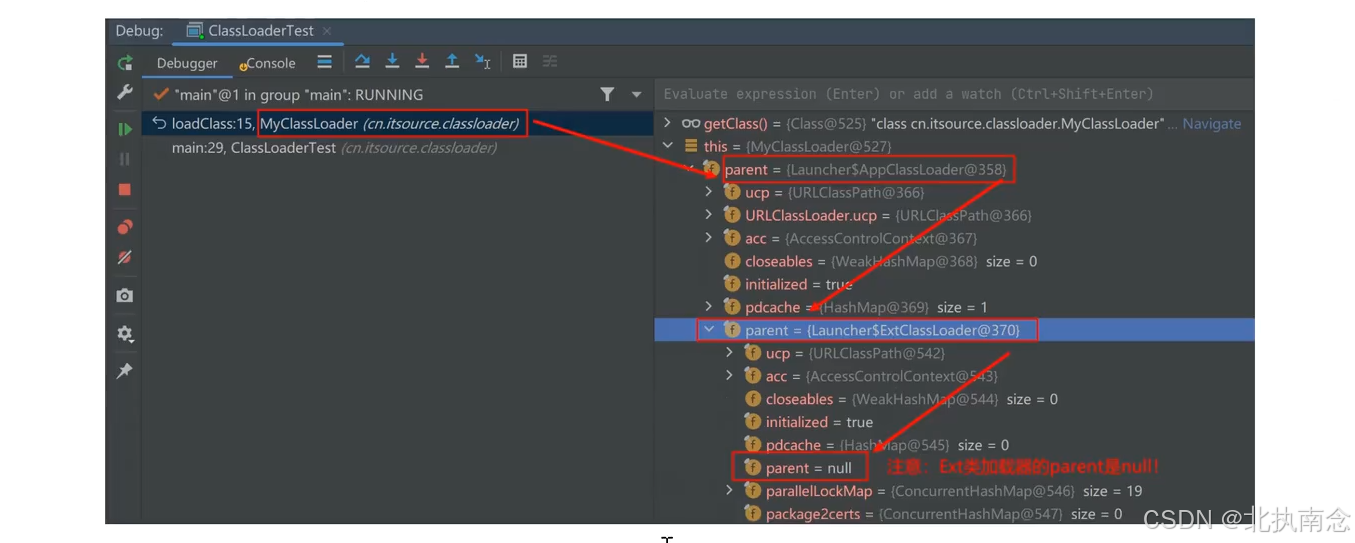Expand ucp = {URLClassPath@542} node
The height and width of the screenshot is (543, 1355).
(729, 353)
